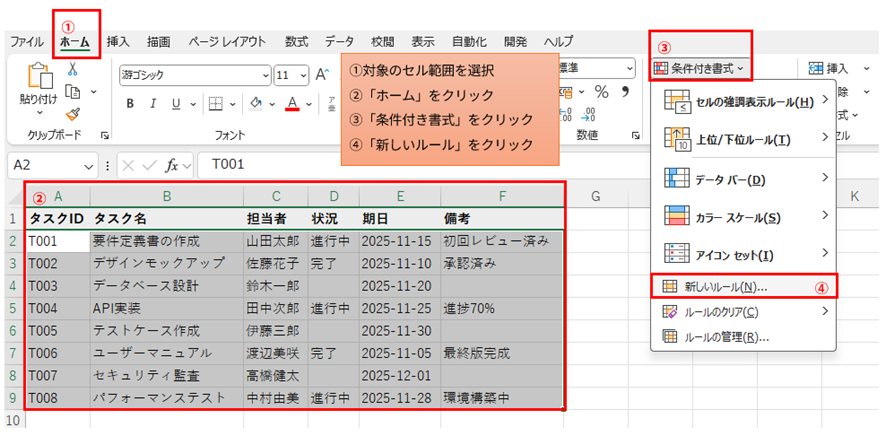Image resolution: width=886 pixels, height=436 pixels.
Task: Switch to the 表示 tab
Action: (x=423, y=42)
